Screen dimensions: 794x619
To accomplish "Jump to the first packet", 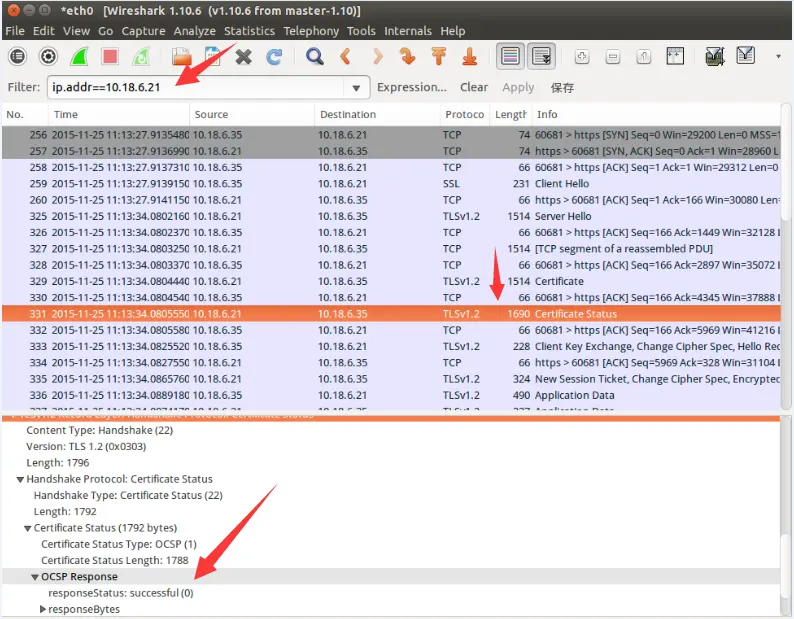I will coord(439,56).
